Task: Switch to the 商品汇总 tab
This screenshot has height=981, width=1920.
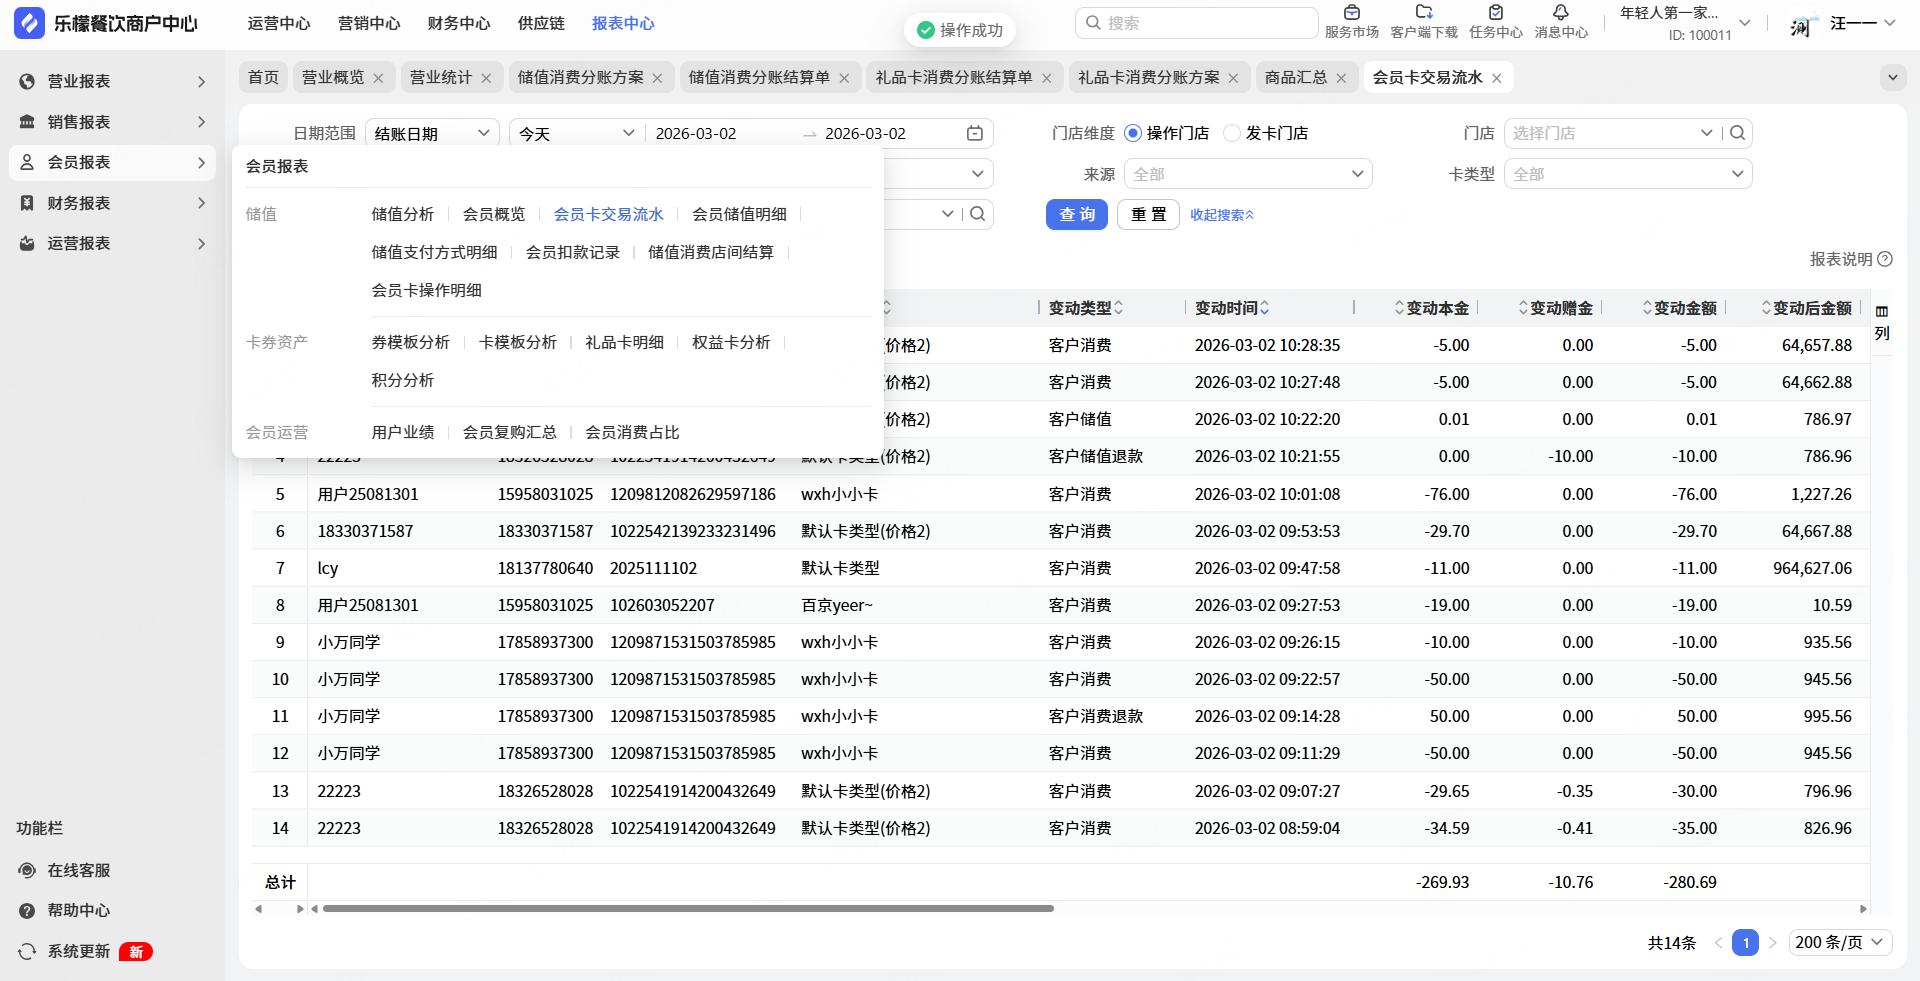Action: [1295, 77]
